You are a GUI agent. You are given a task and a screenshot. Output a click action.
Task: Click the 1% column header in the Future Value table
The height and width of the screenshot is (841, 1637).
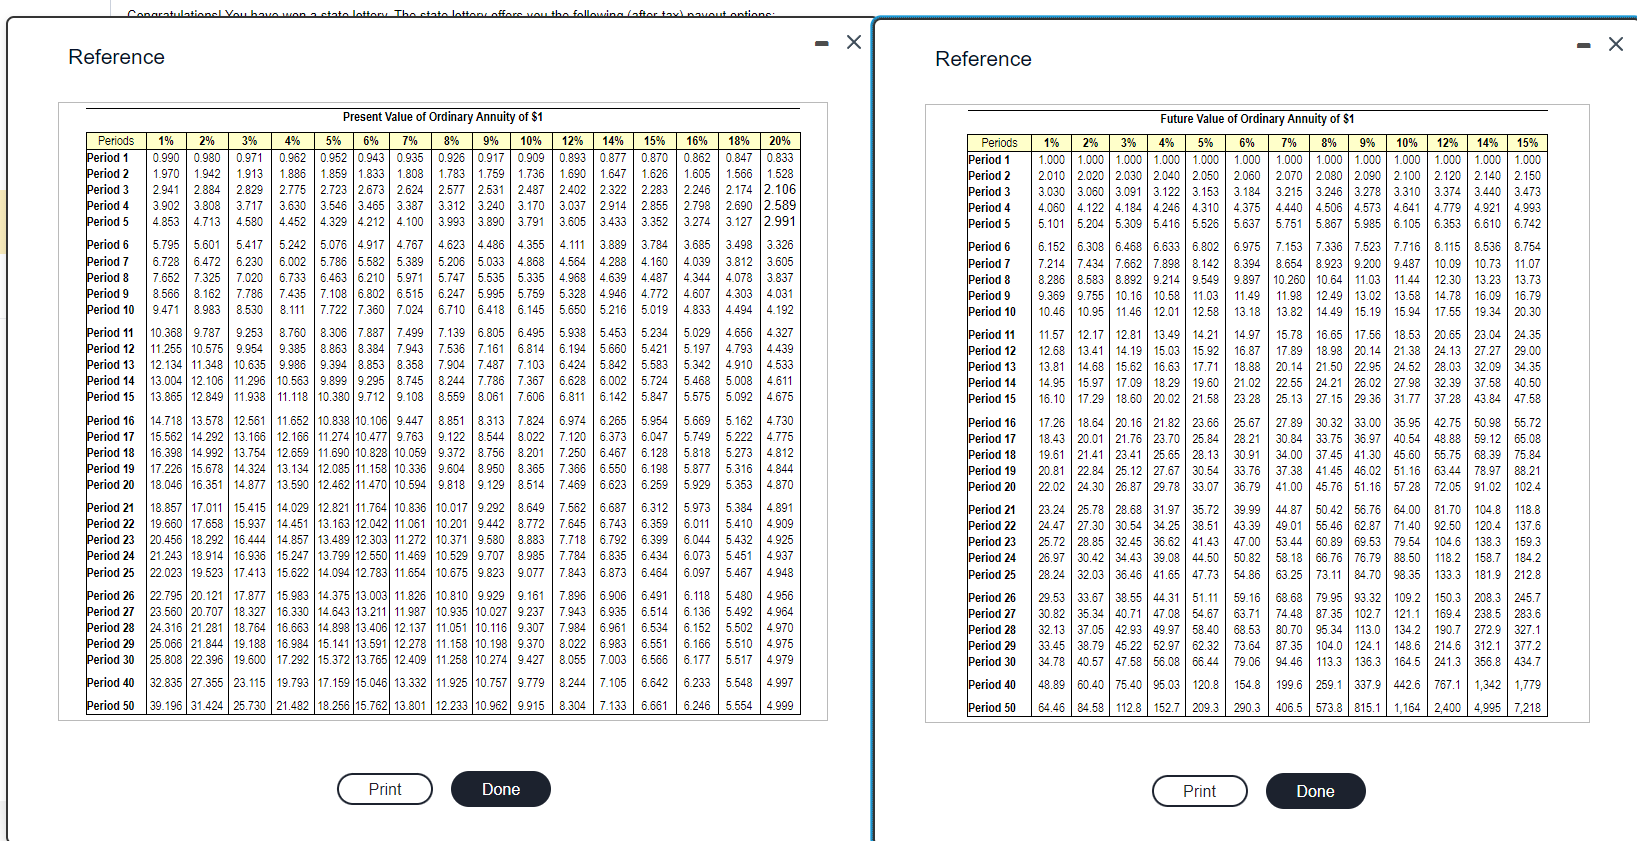point(1052,143)
